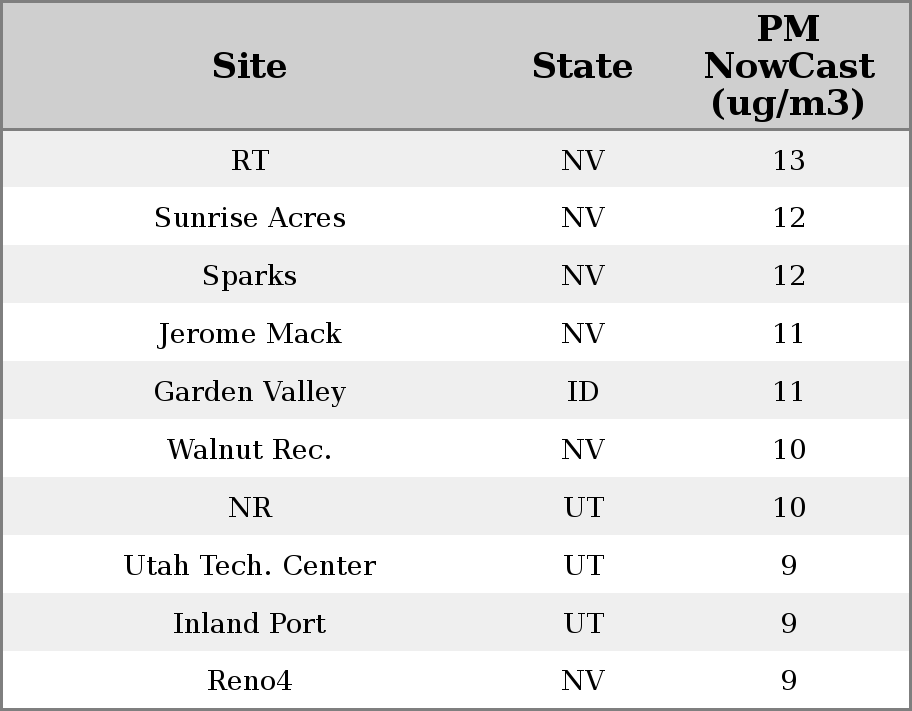912x711 pixels.
Task: Click the PM value 13 for RT
Action: pos(788,160)
